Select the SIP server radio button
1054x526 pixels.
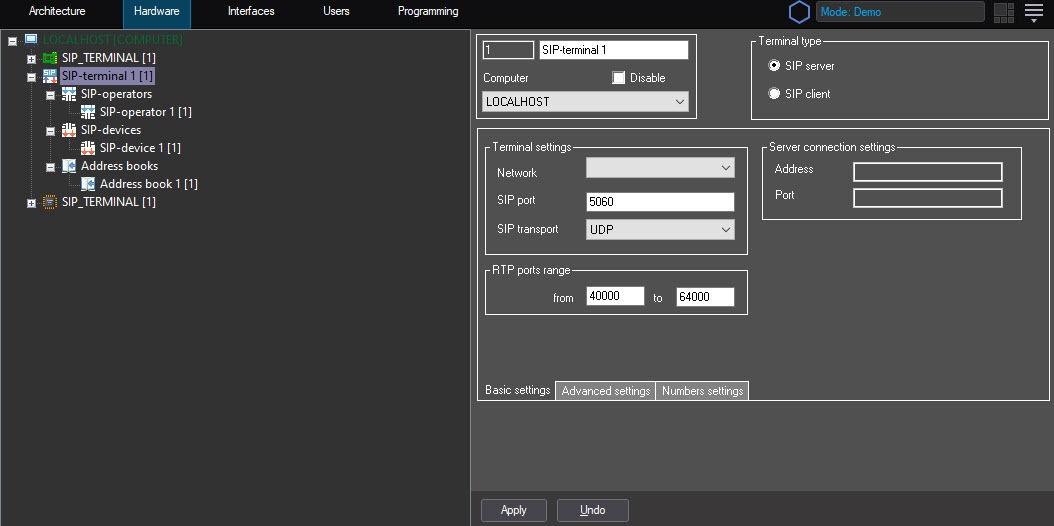774,66
